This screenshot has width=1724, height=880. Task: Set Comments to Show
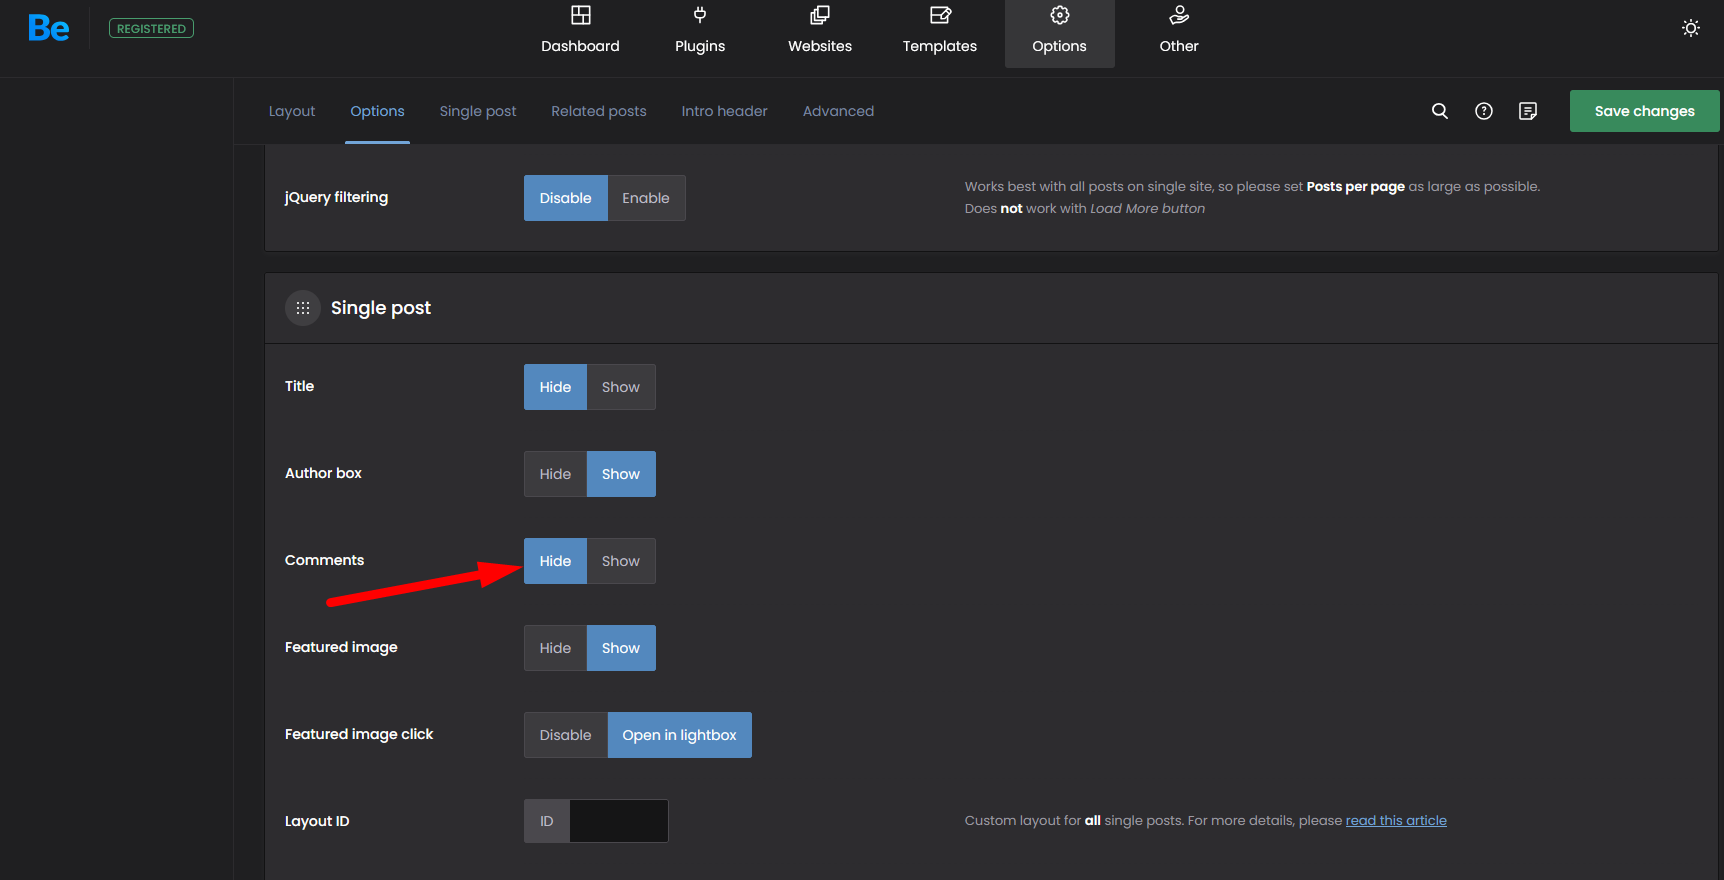point(620,561)
